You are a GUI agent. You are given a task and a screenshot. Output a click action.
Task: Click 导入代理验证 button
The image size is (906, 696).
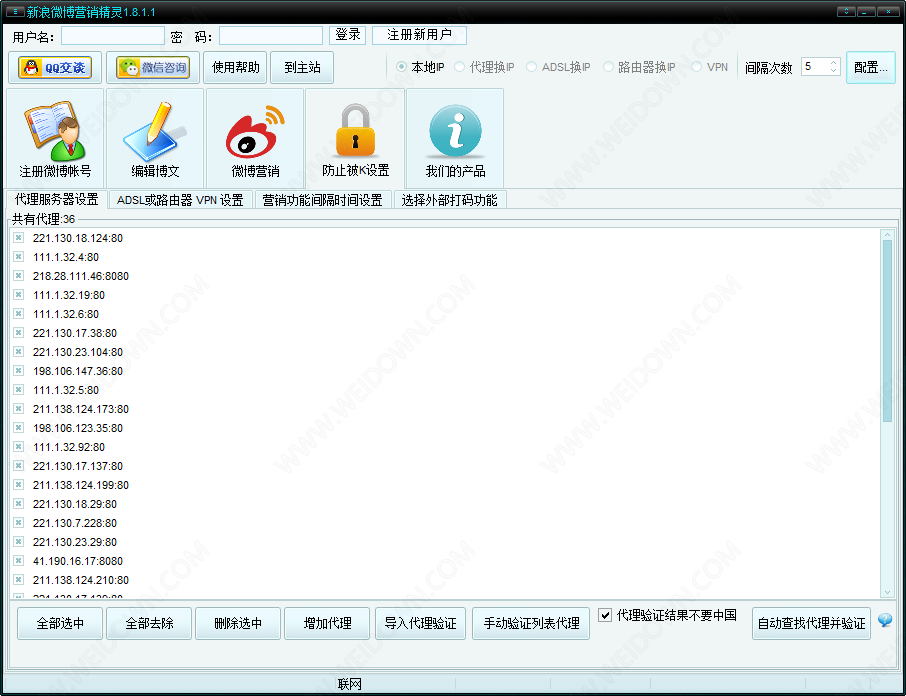[421, 623]
